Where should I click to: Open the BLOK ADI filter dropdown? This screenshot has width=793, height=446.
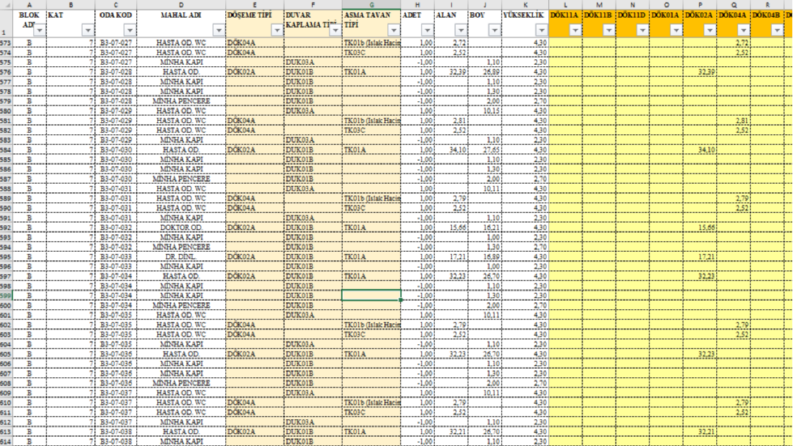pos(39,31)
